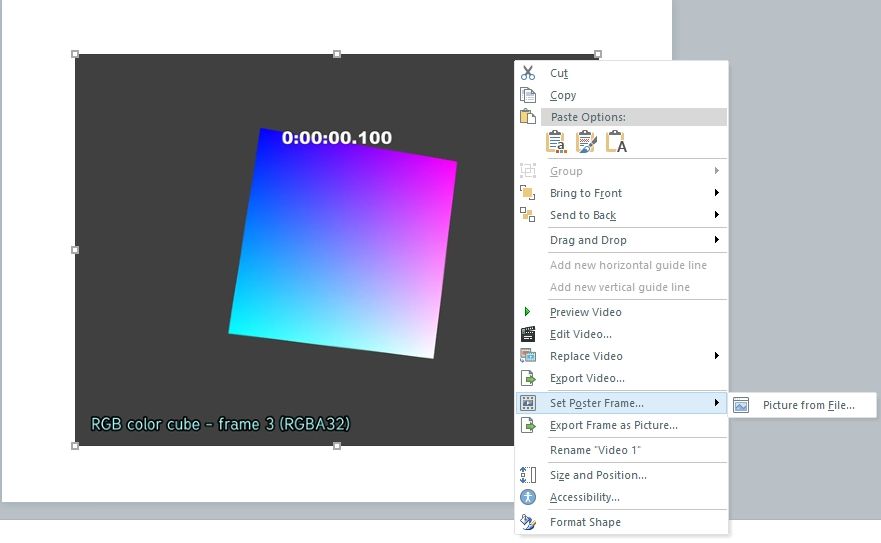The image size is (881, 543).
Task: Click the video's top-left resize handle
Action: [x=75, y=54]
